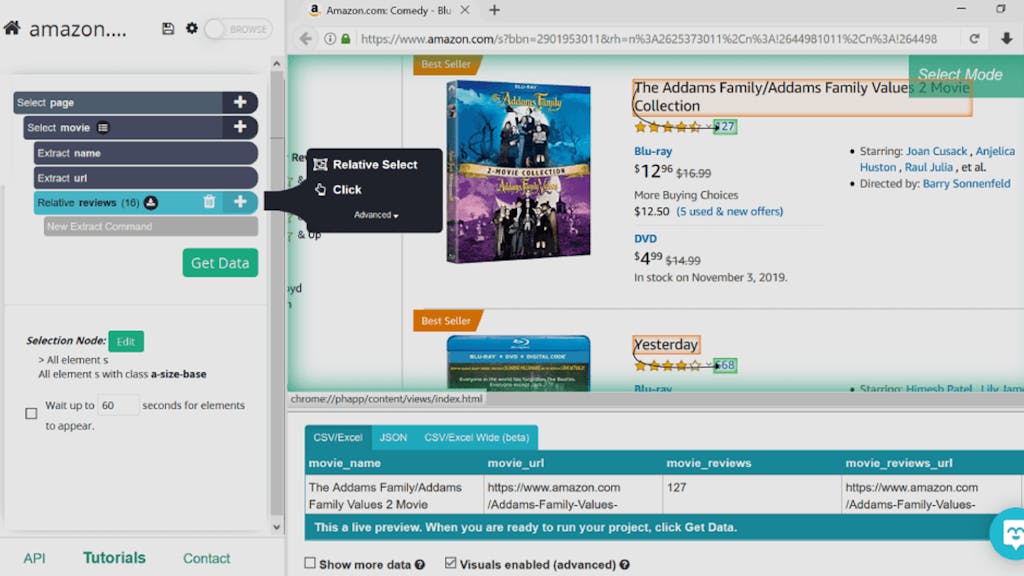
Task: Open the Tutorials link
Action: click(x=114, y=558)
